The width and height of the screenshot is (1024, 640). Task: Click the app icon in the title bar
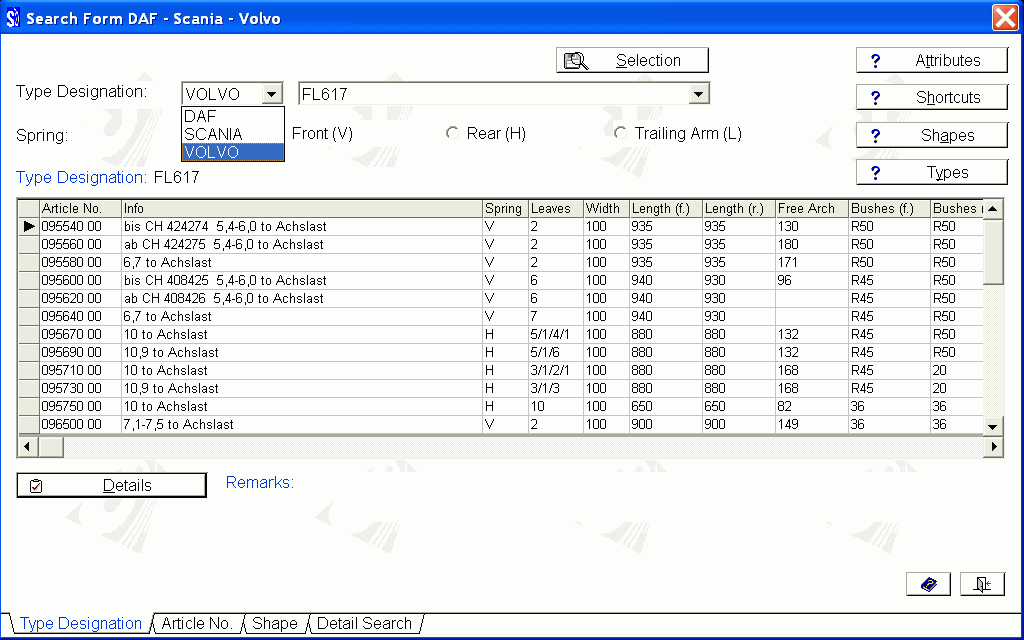click(x=12, y=18)
